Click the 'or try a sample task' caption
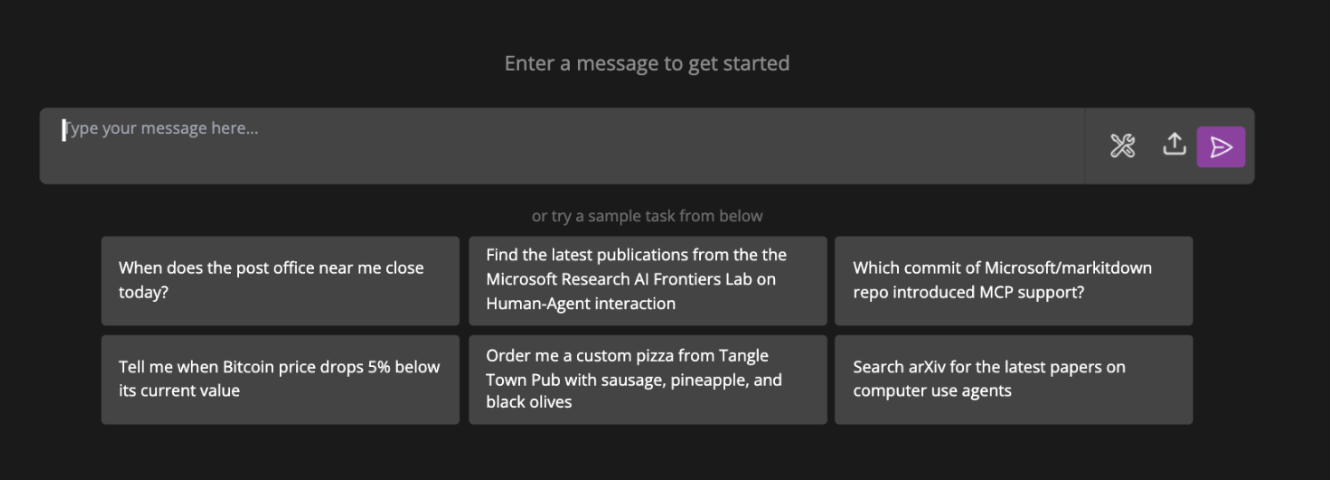The image size is (1330, 480). (x=647, y=216)
